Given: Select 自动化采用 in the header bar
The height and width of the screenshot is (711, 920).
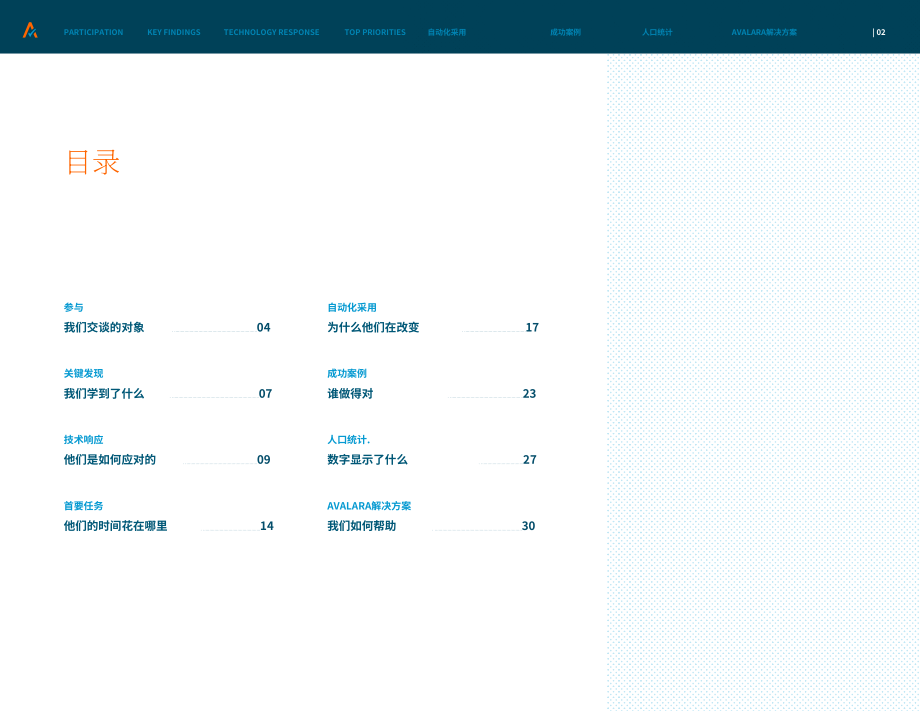Looking at the screenshot, I should 447,32.
